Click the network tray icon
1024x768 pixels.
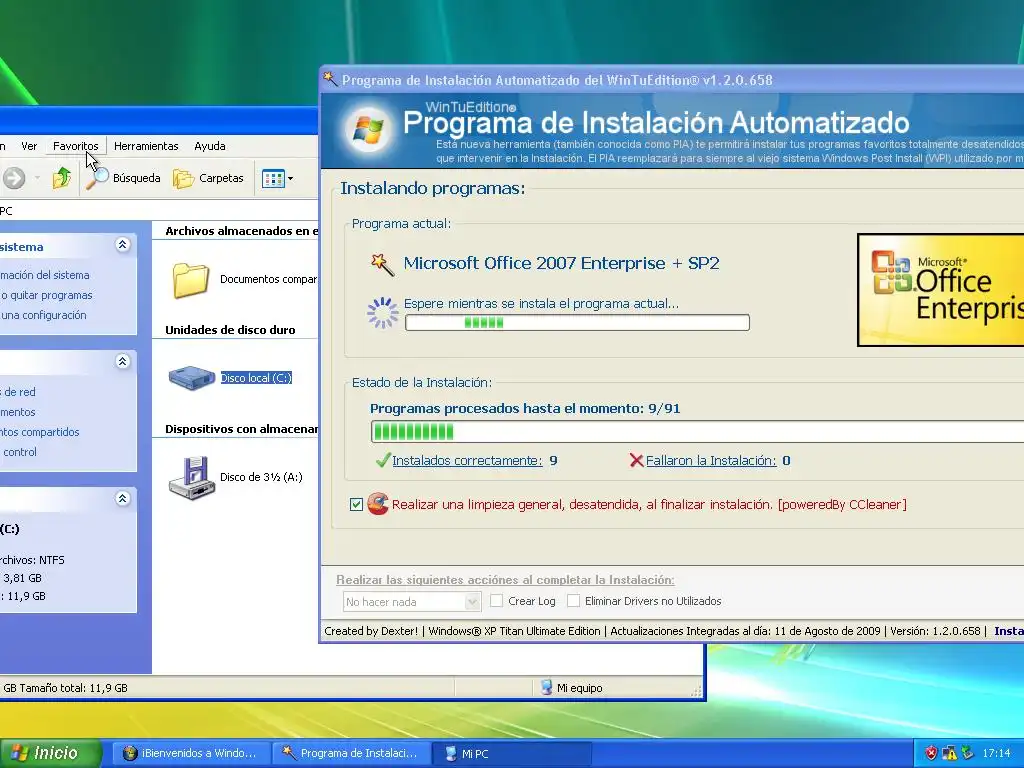tap(950, 753)
